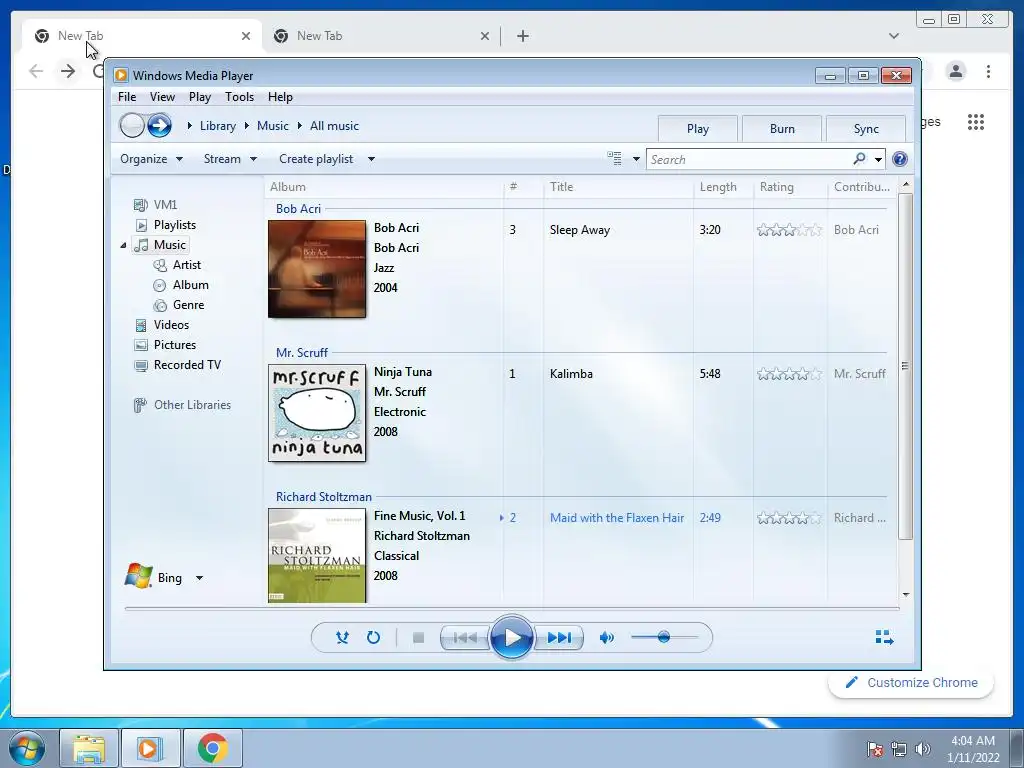Open the view options dropdown arrow

pyautogui.click(x=636, y=159)
